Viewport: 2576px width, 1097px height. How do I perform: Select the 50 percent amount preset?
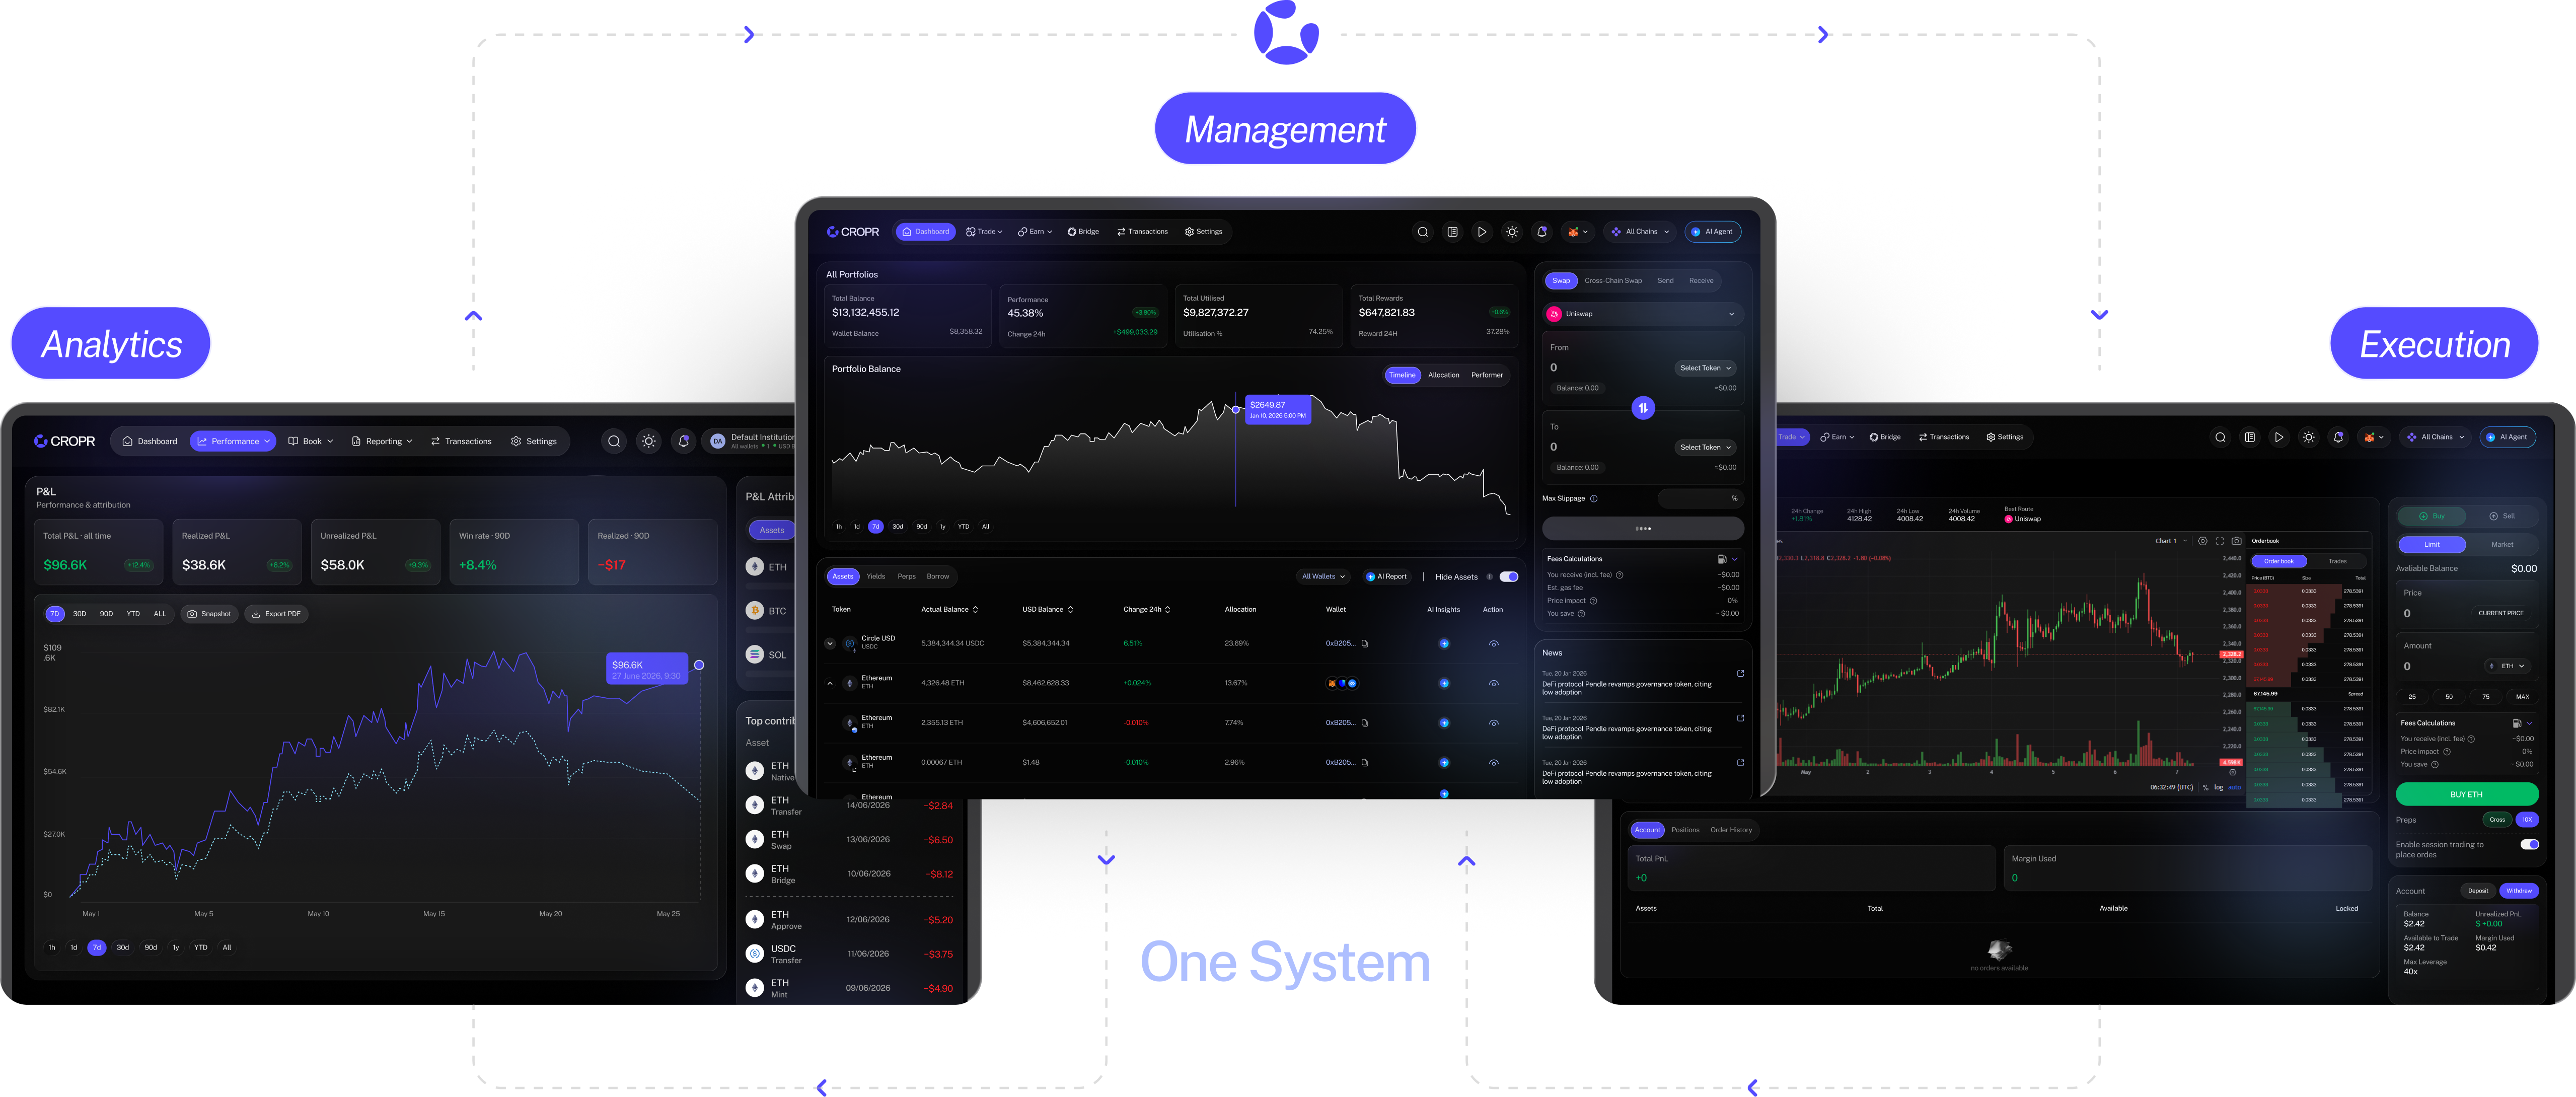pyautogui.click(x=2448, y=697)
